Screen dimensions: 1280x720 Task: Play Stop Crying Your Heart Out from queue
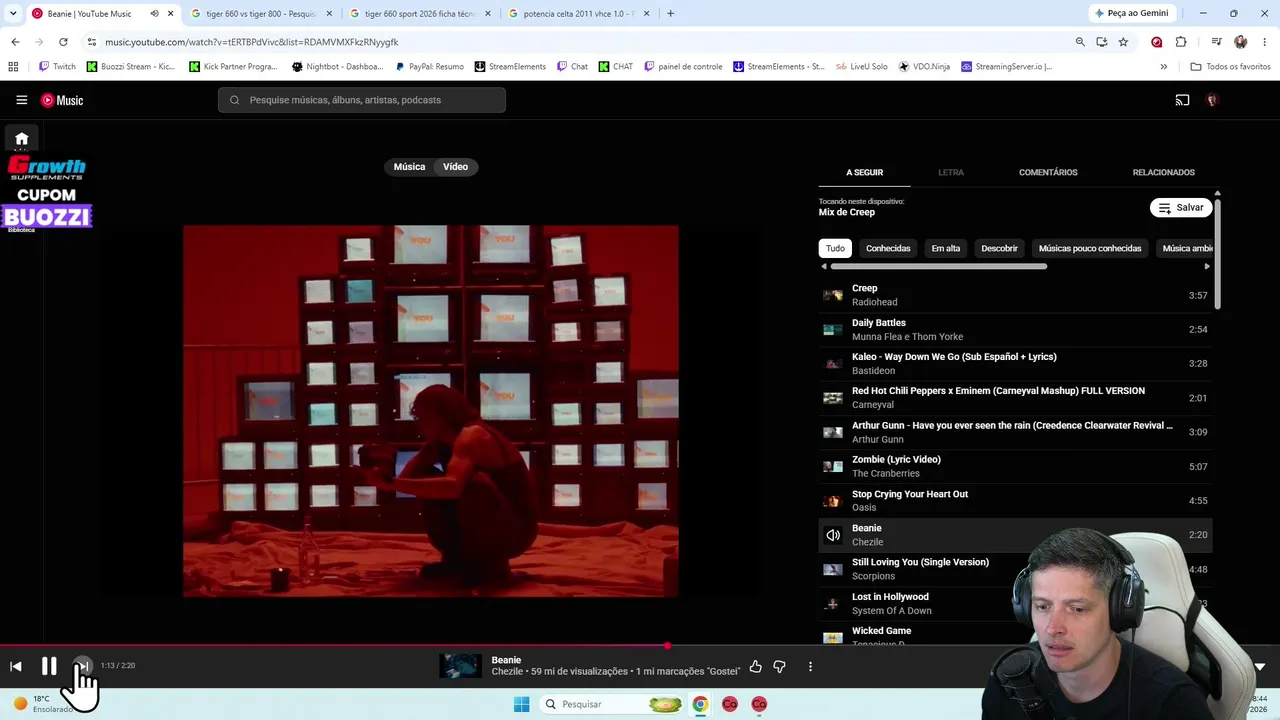(1015, 501)
